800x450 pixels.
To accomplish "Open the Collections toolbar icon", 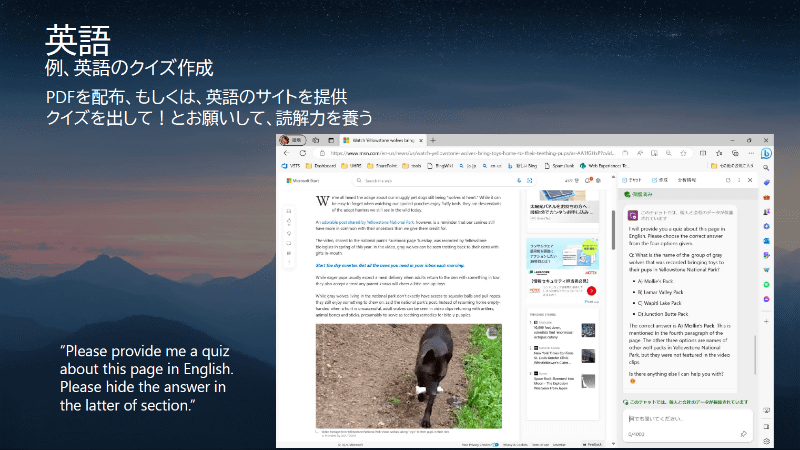I will 735,153.
